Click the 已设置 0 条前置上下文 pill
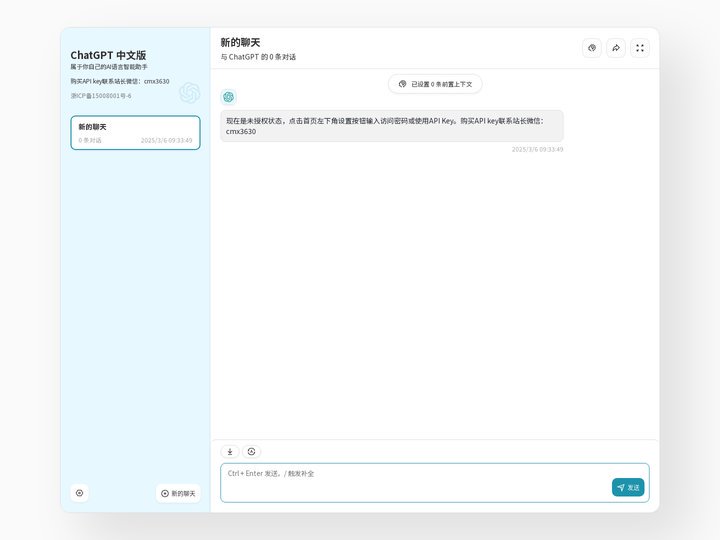Image resolution: width=720 pixels, height=540 pixels. pos(435,84)
